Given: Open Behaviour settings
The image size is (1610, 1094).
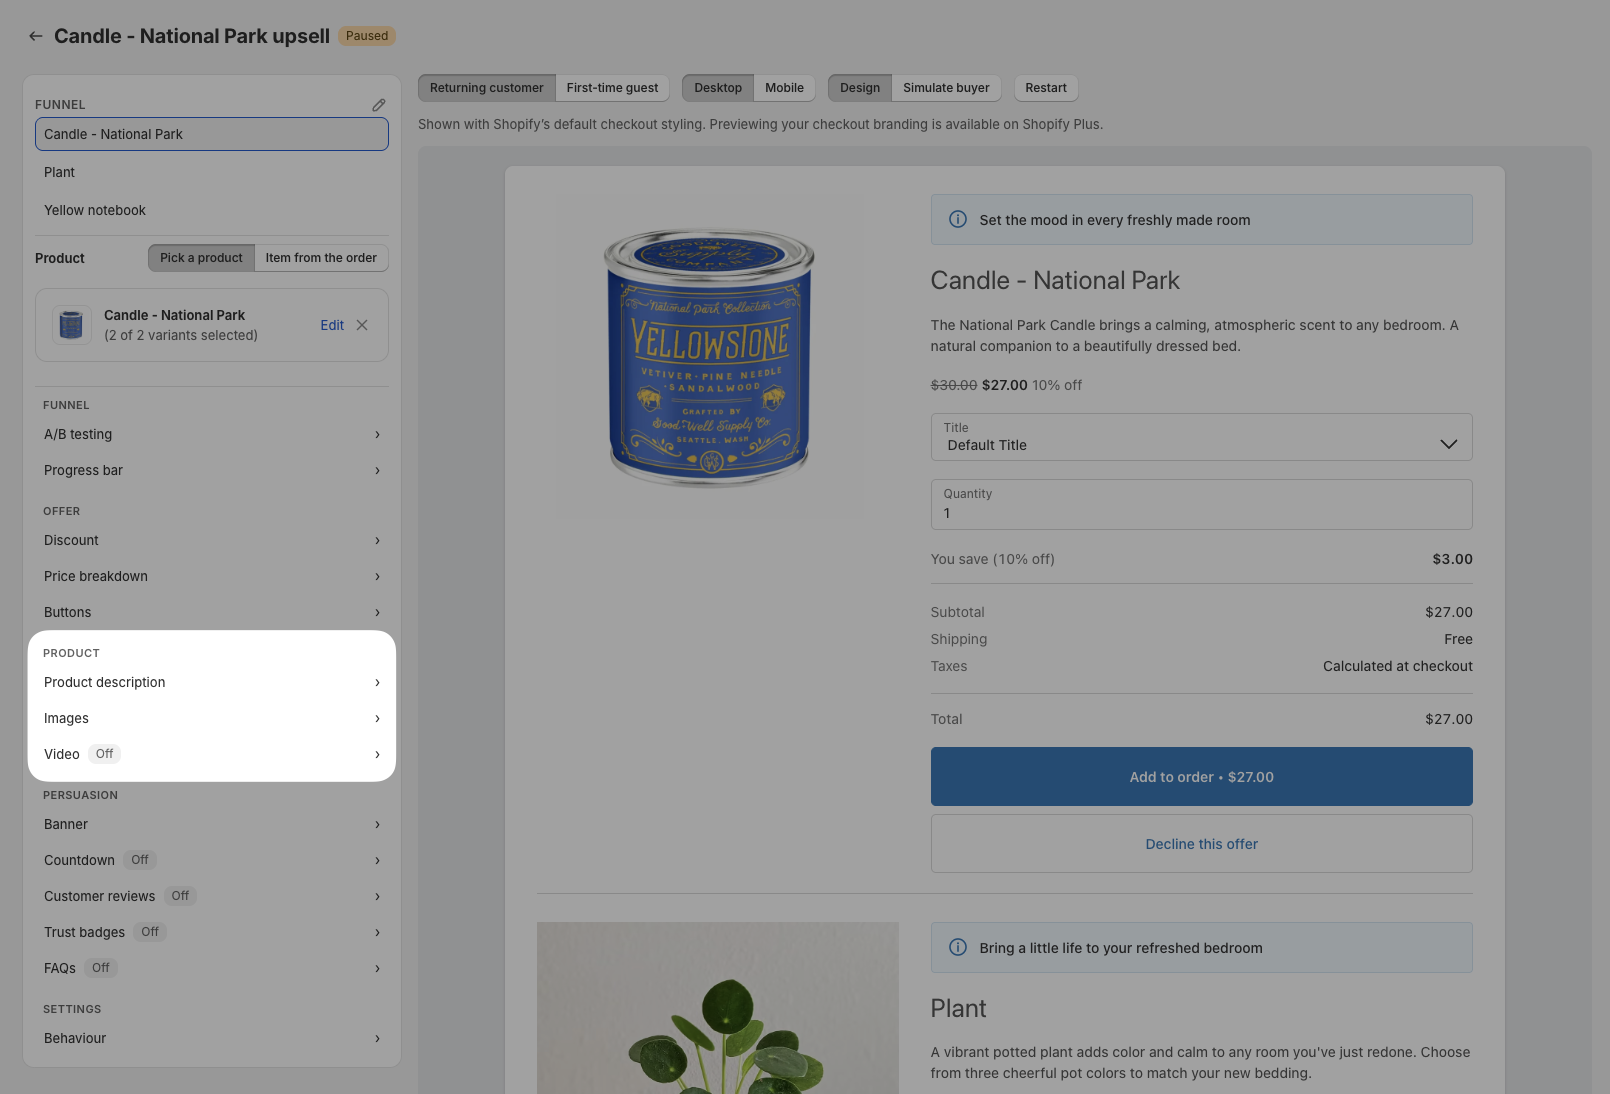Looking at the screenshot, I should click(212, 1038).
